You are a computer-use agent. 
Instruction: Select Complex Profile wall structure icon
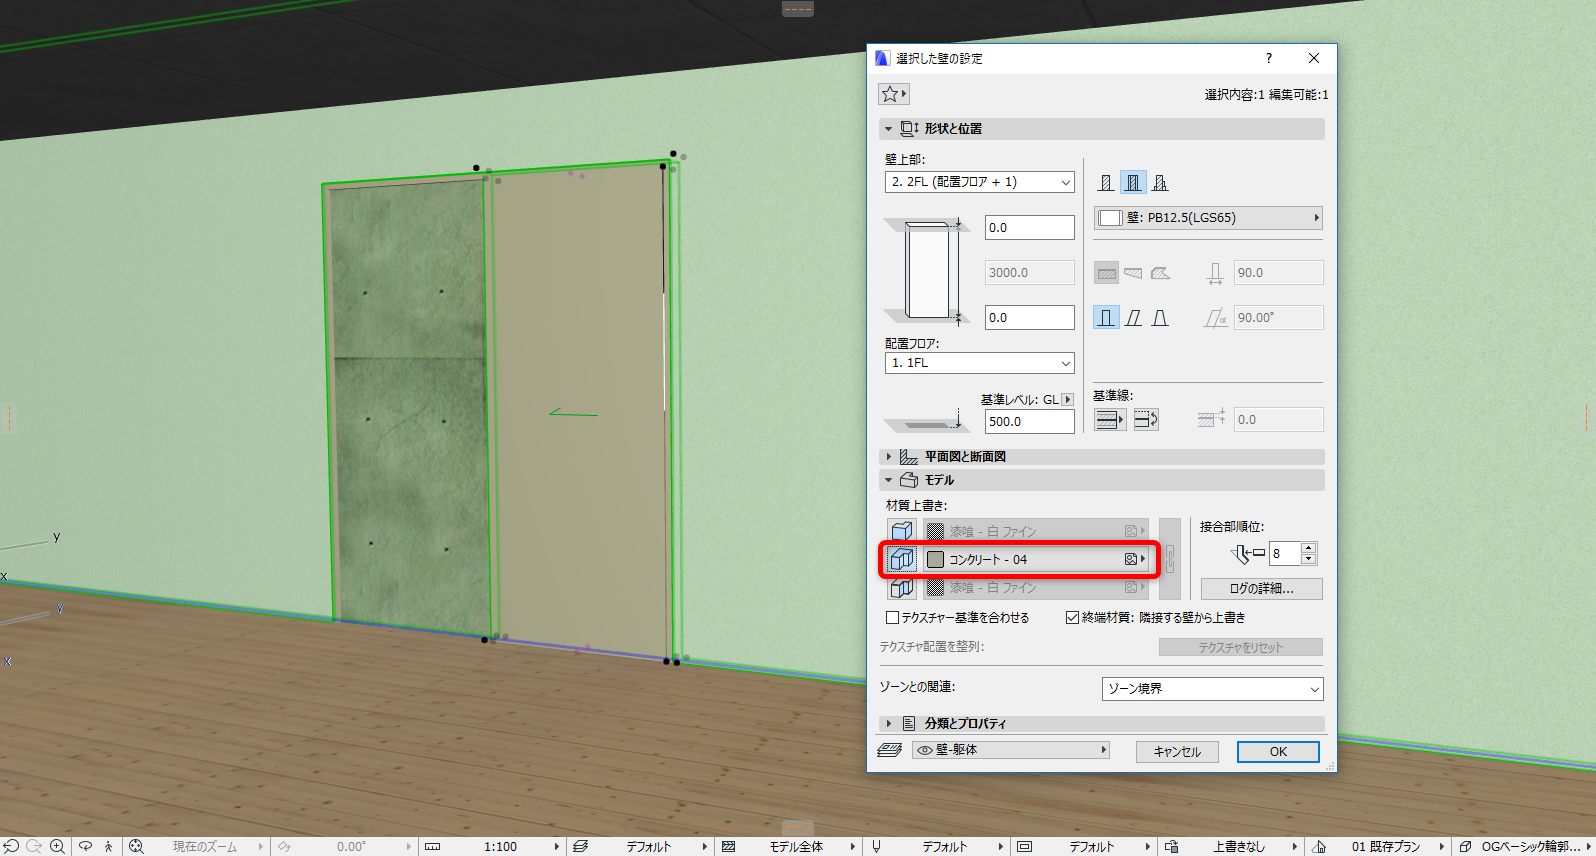point(1160,183)
